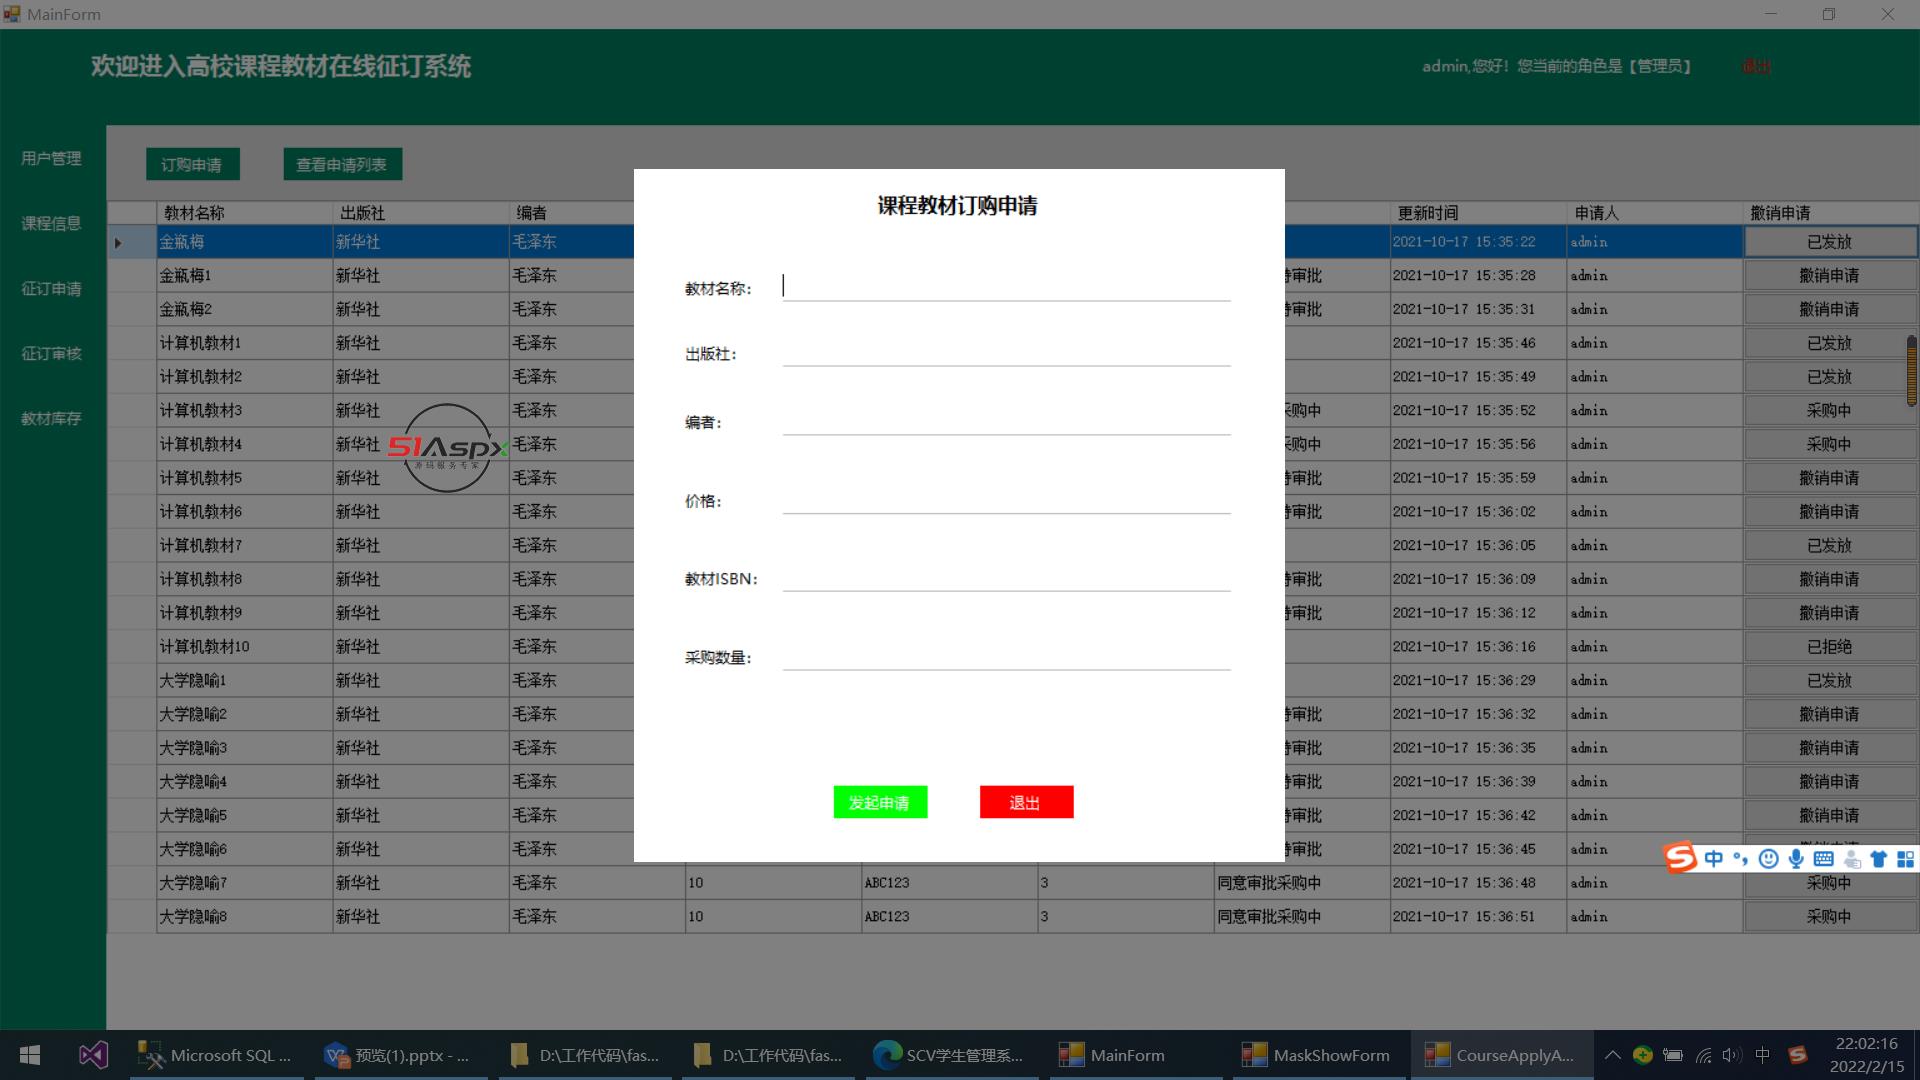Viewport: 1920px width, 1080px height.
Task: Toggle Sogou Chinese/English mode button
Action: (x=1714, y=859)
